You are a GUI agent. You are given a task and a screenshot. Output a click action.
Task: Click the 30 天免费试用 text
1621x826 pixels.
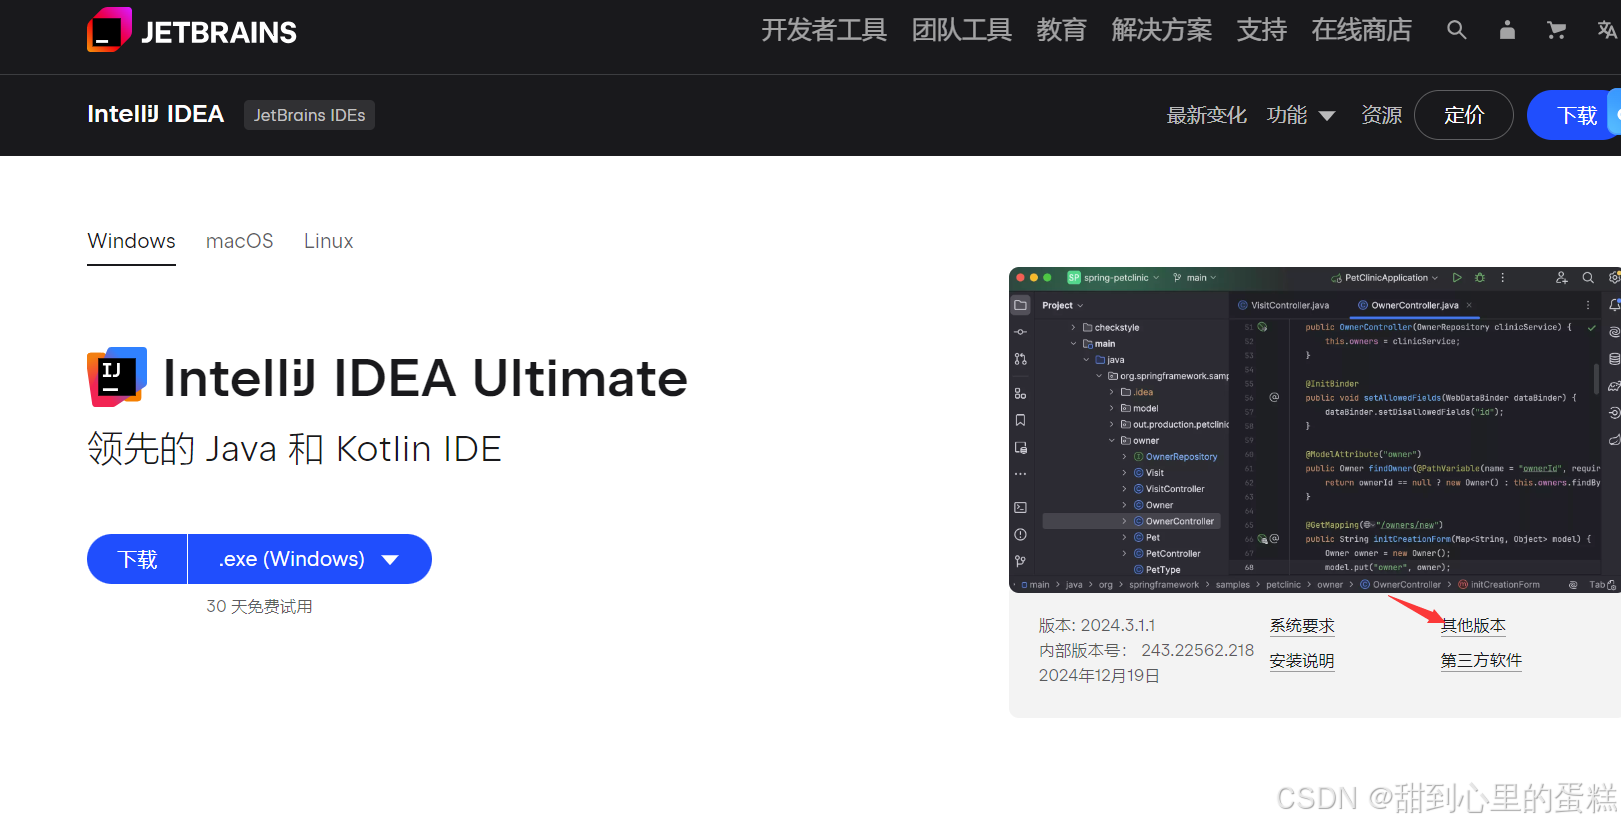[259, 606]
